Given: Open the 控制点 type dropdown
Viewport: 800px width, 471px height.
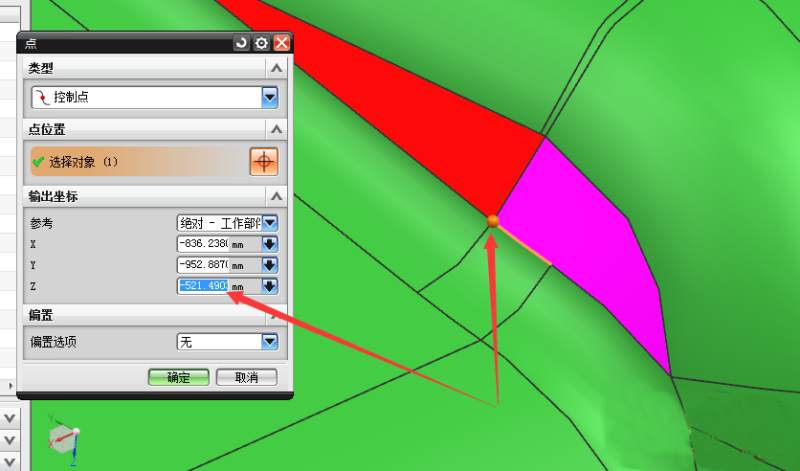Looking at the screenshot, I should click(x=269, y=98).
